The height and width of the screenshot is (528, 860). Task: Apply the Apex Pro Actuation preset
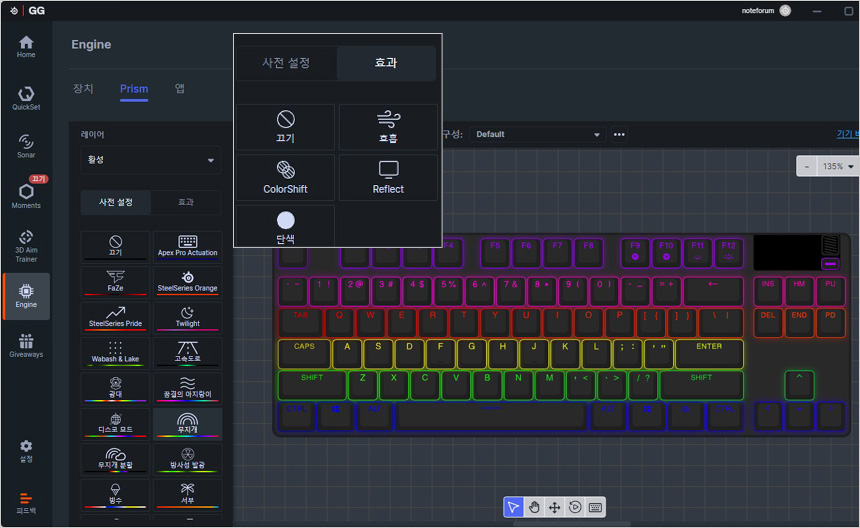[x=188, y=246]
